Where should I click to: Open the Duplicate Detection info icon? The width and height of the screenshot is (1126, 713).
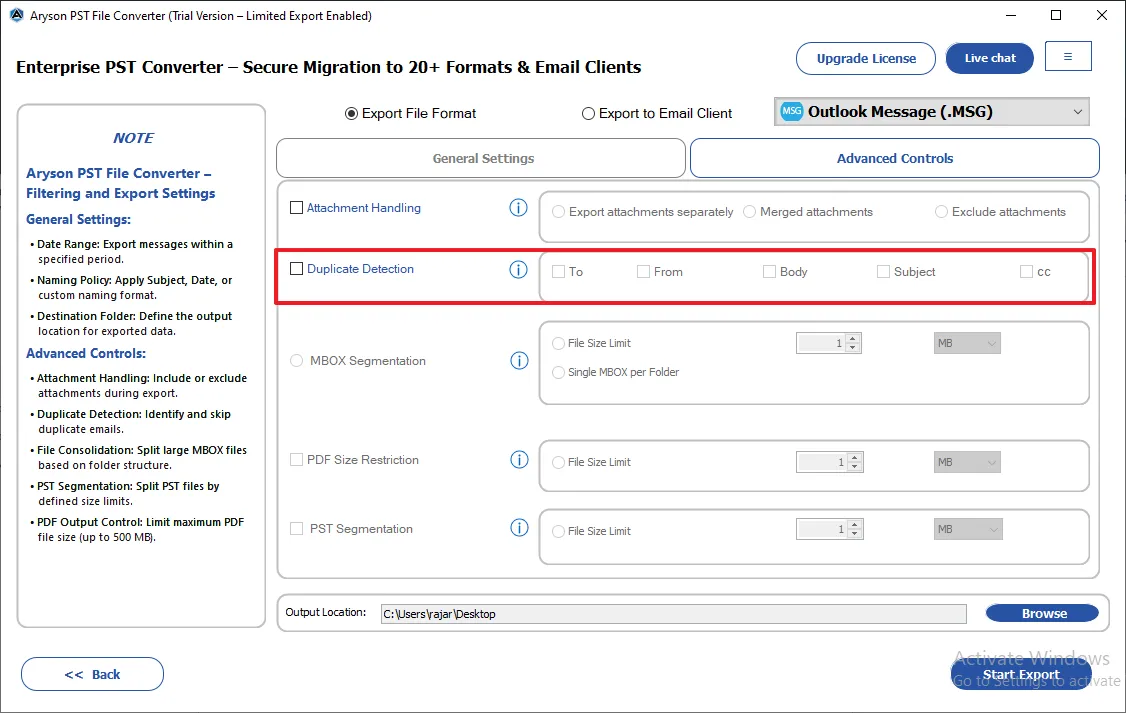coord(518,269)
